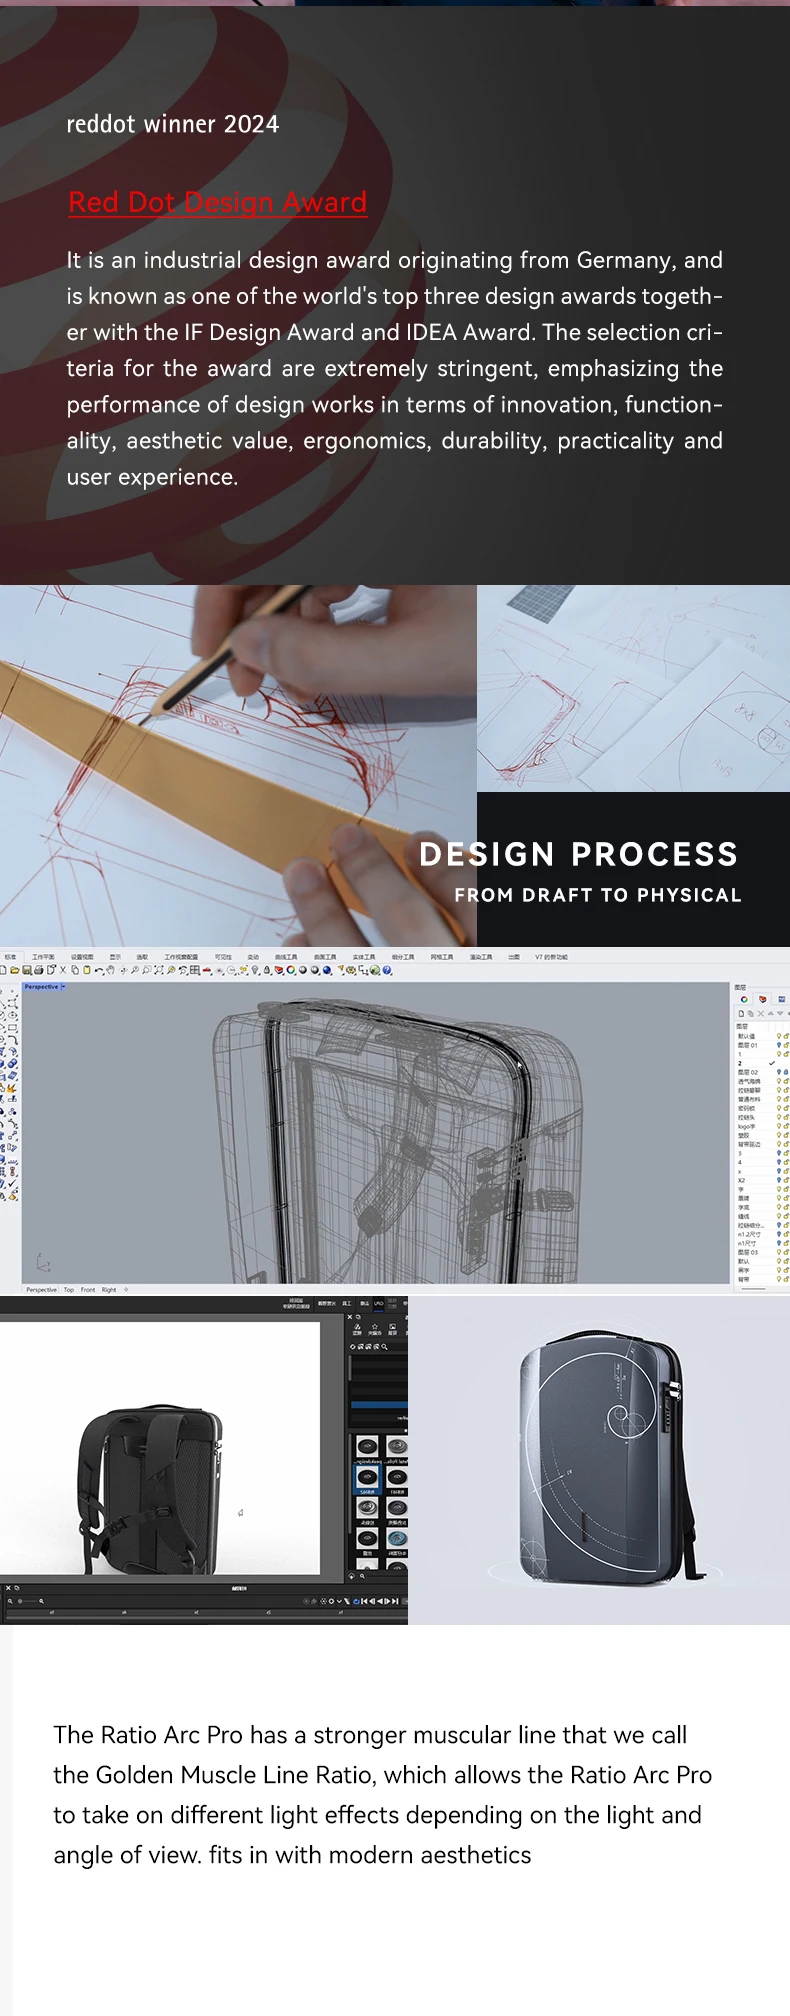The width and height of the screenshot is (790, 2016).
Task: Toggle the visibility bulb for 图层 02
Action: point(779,1072)
